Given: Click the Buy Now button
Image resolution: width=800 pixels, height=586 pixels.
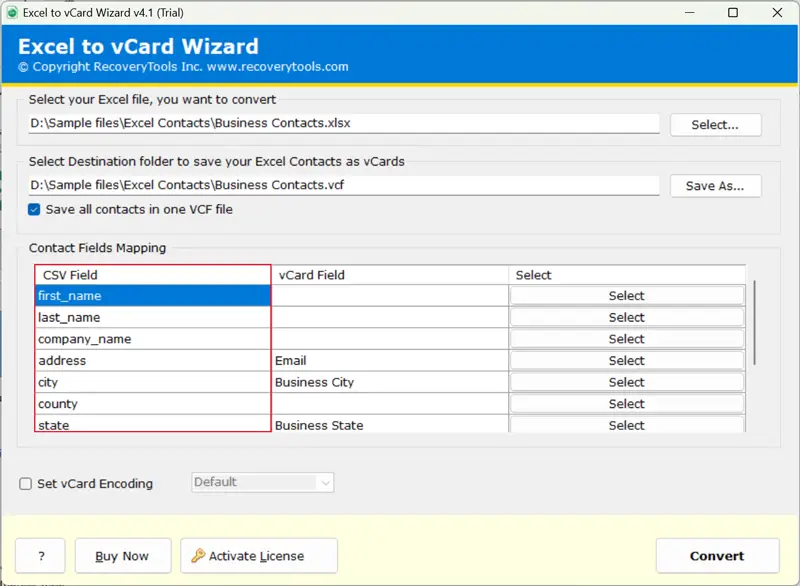Looking at the screenshot, I should (x=122, y=556).
